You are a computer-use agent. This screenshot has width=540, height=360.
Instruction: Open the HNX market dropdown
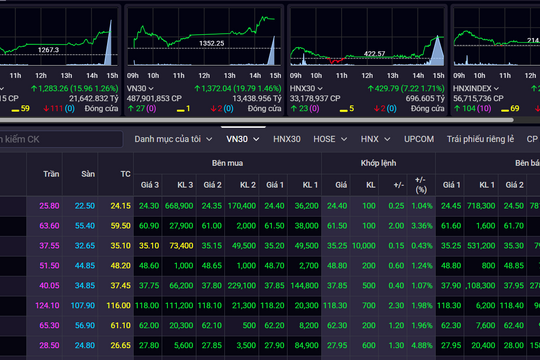point(375,139)
